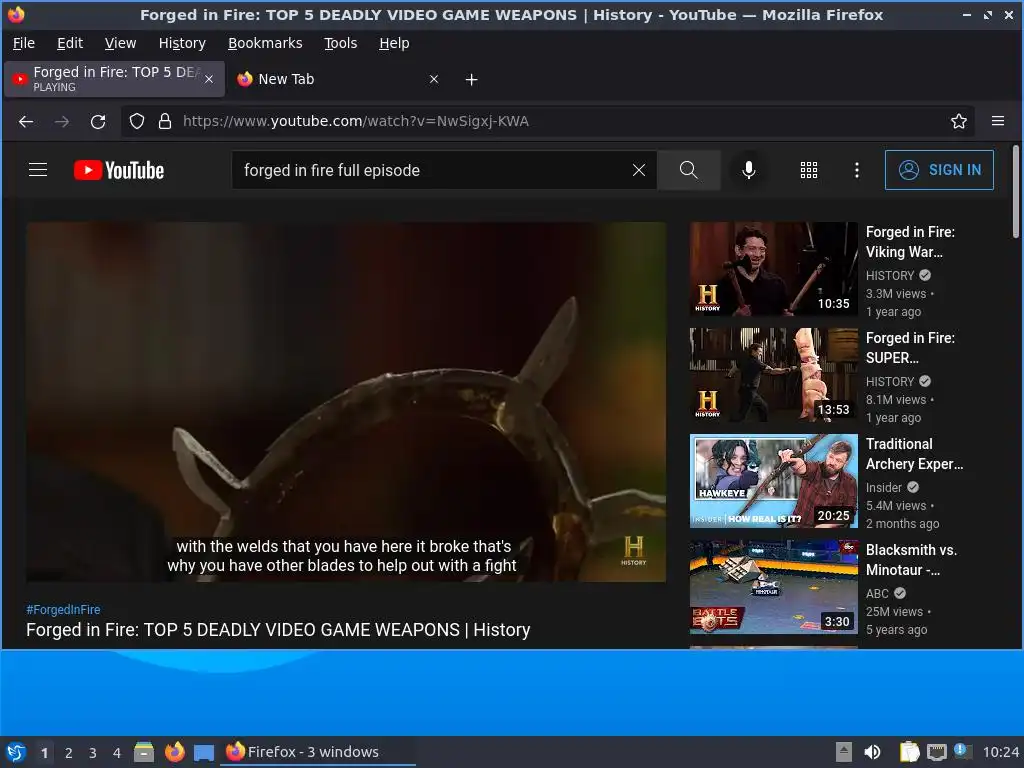Click the show desktop taskbar icon
Viewport: 1024px width, 768px height.
(x=204, y=753)
